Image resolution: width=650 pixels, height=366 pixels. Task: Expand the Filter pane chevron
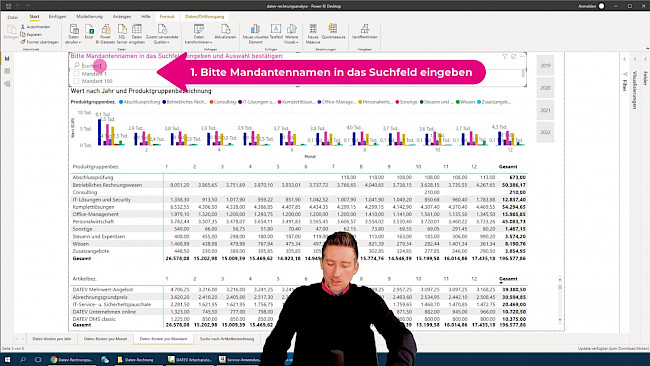[x=625, y=59]
